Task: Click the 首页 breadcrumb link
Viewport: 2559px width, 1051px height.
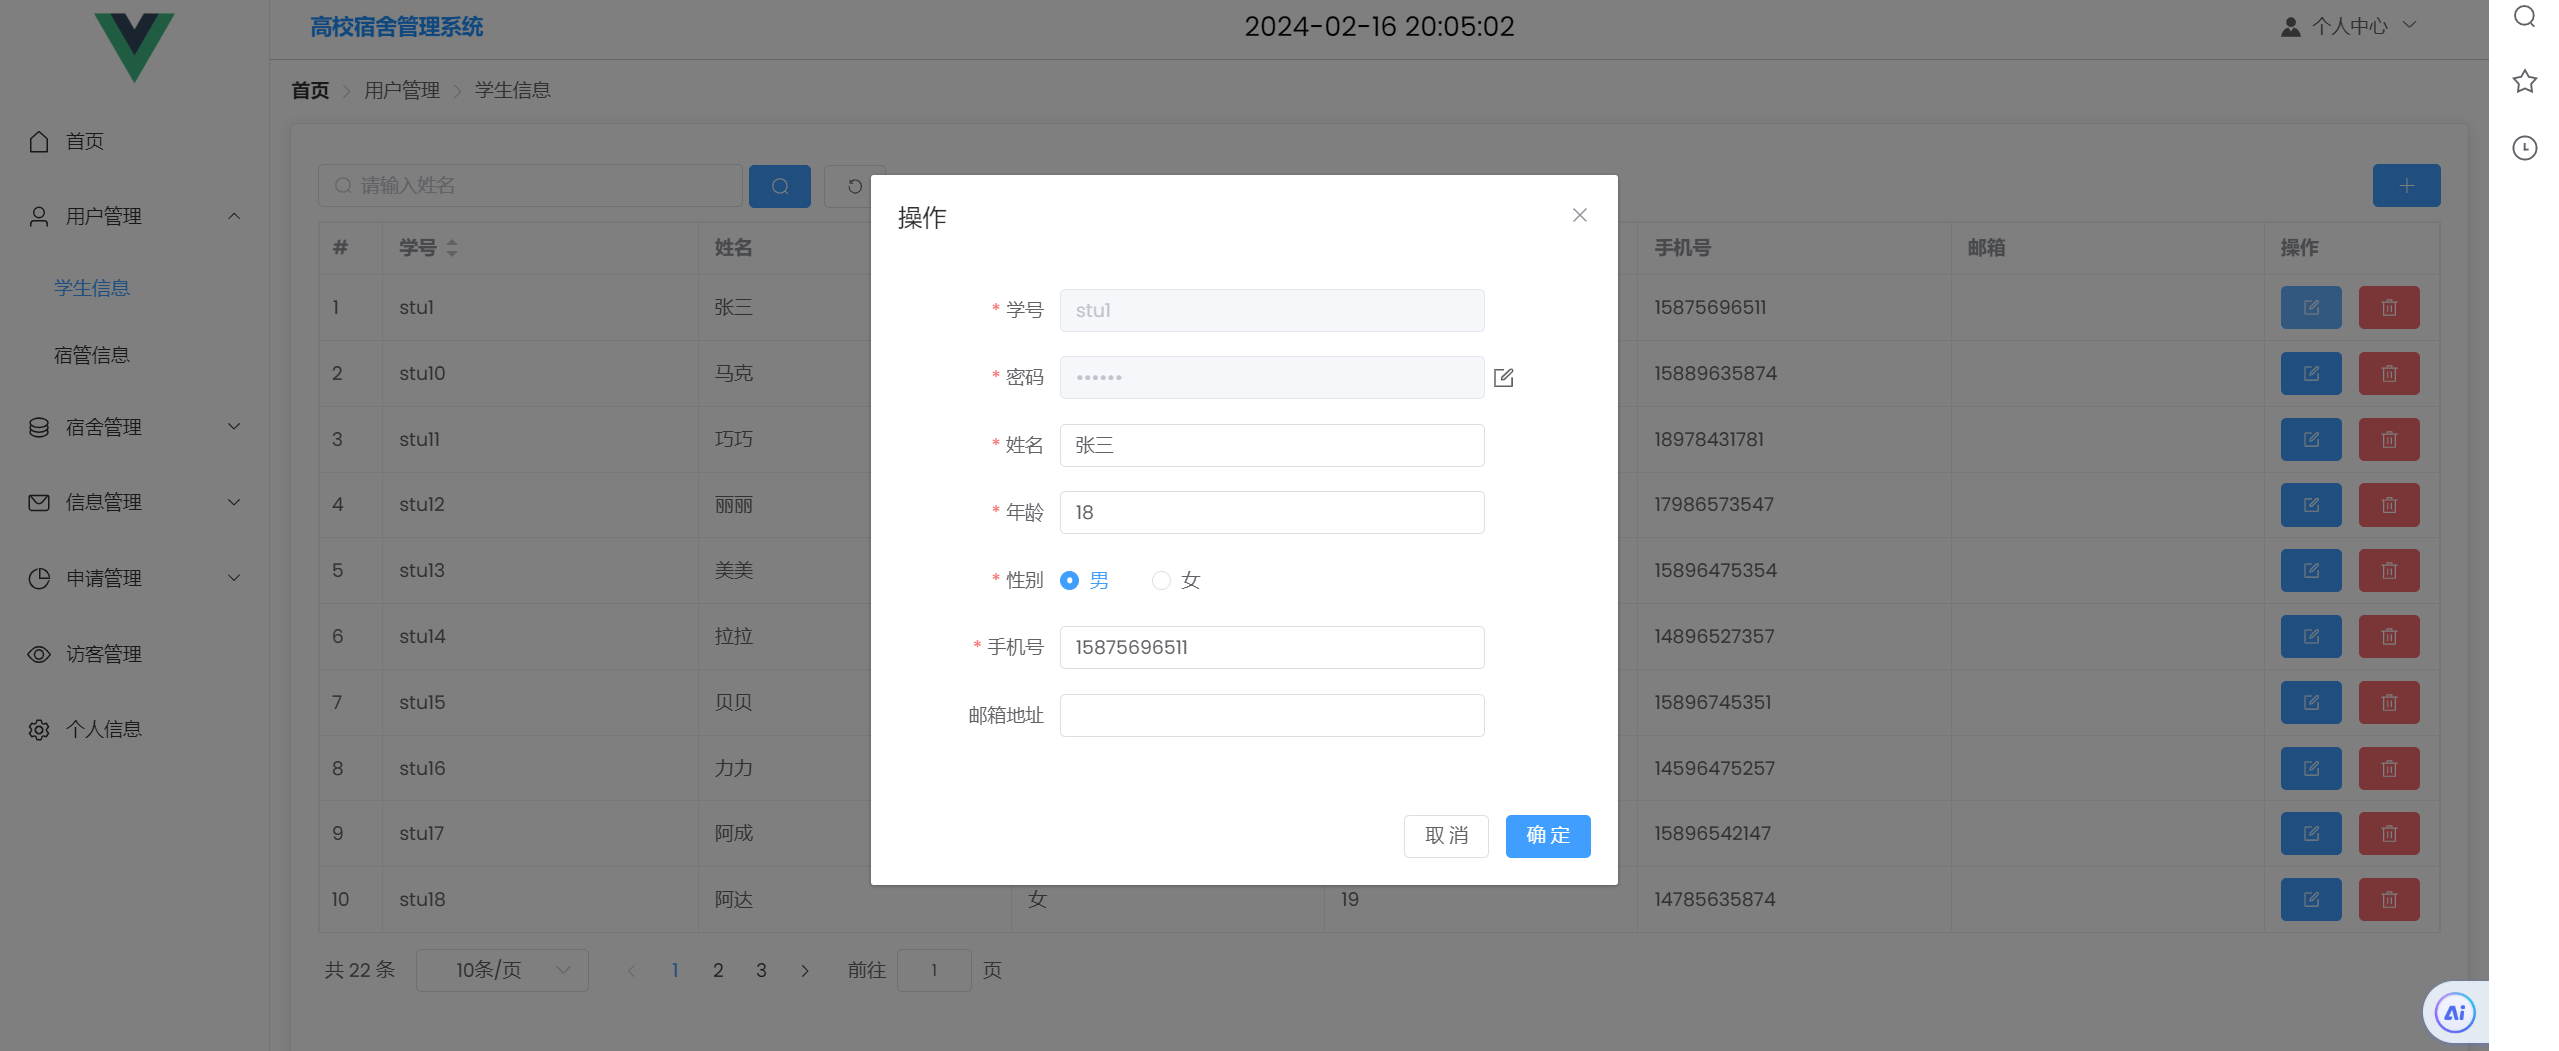Action: (x=310, y=91)
